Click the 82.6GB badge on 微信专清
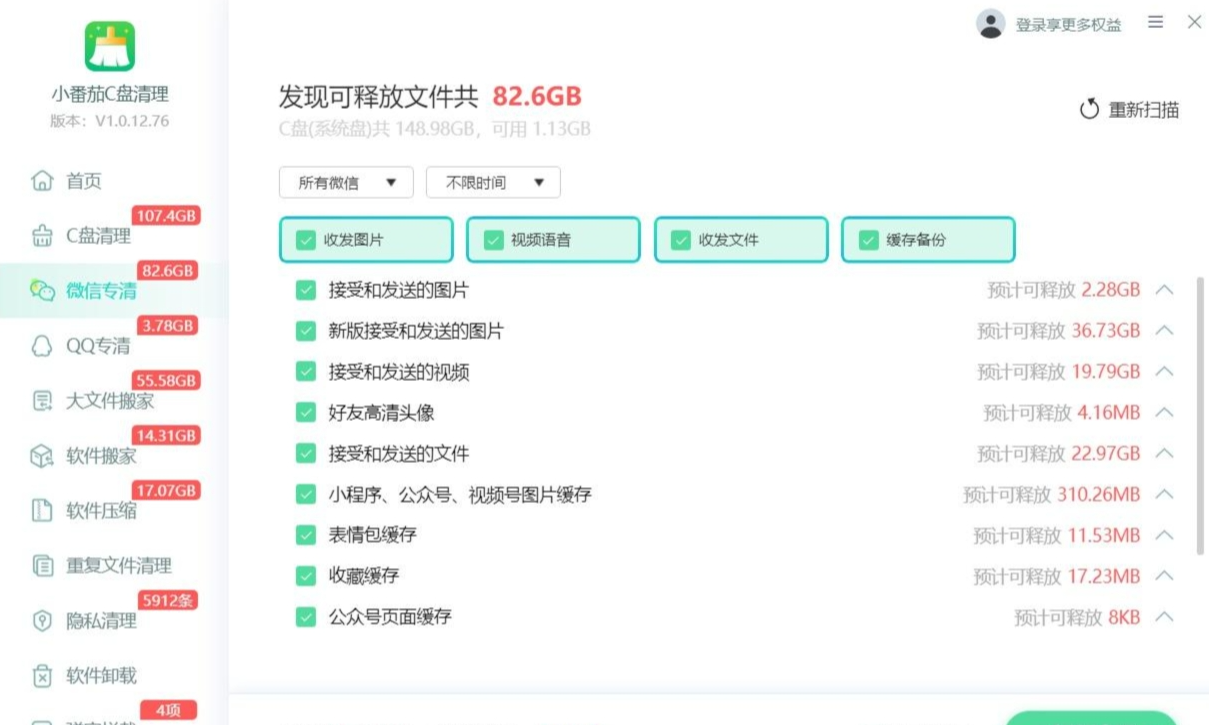The width and height of the screenshot is (1209, 725). 169,271
